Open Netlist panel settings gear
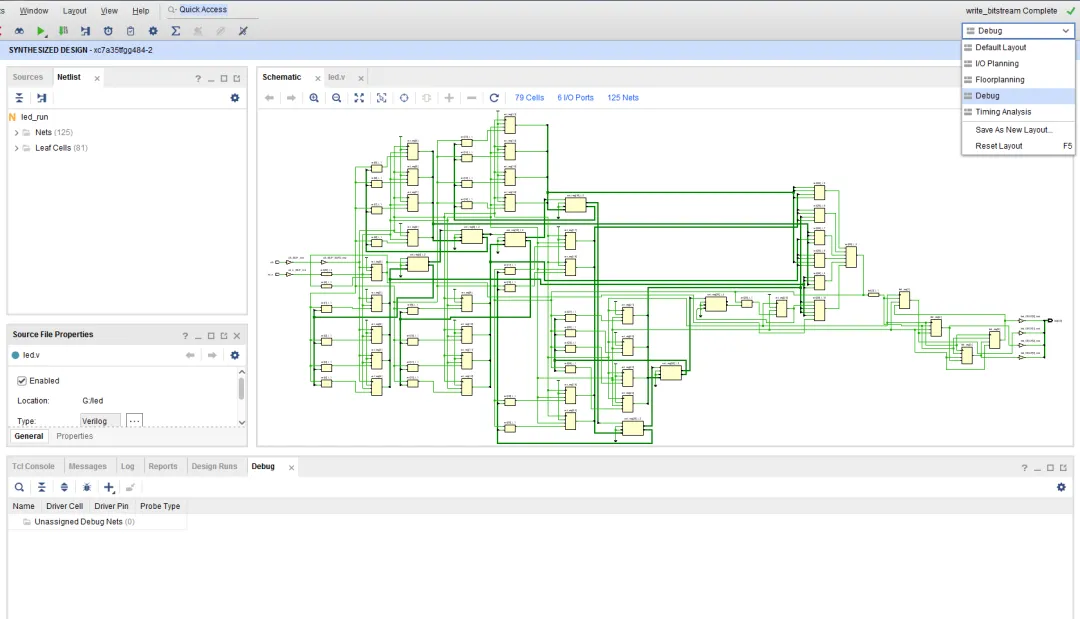Image resolution: width=1080 pixels, height=619 pixels. (x=235, y=98)
